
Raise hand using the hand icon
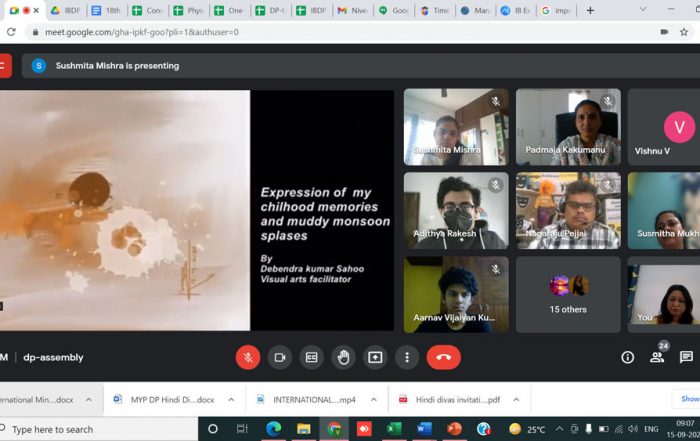pos(343,357)
